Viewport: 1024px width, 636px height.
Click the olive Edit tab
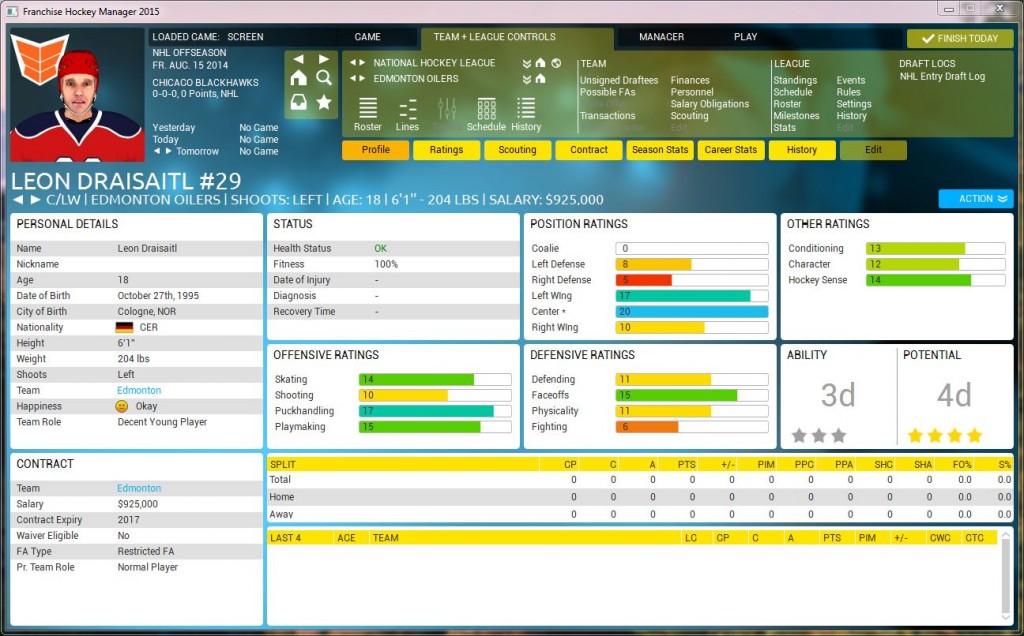click(873, 150)
